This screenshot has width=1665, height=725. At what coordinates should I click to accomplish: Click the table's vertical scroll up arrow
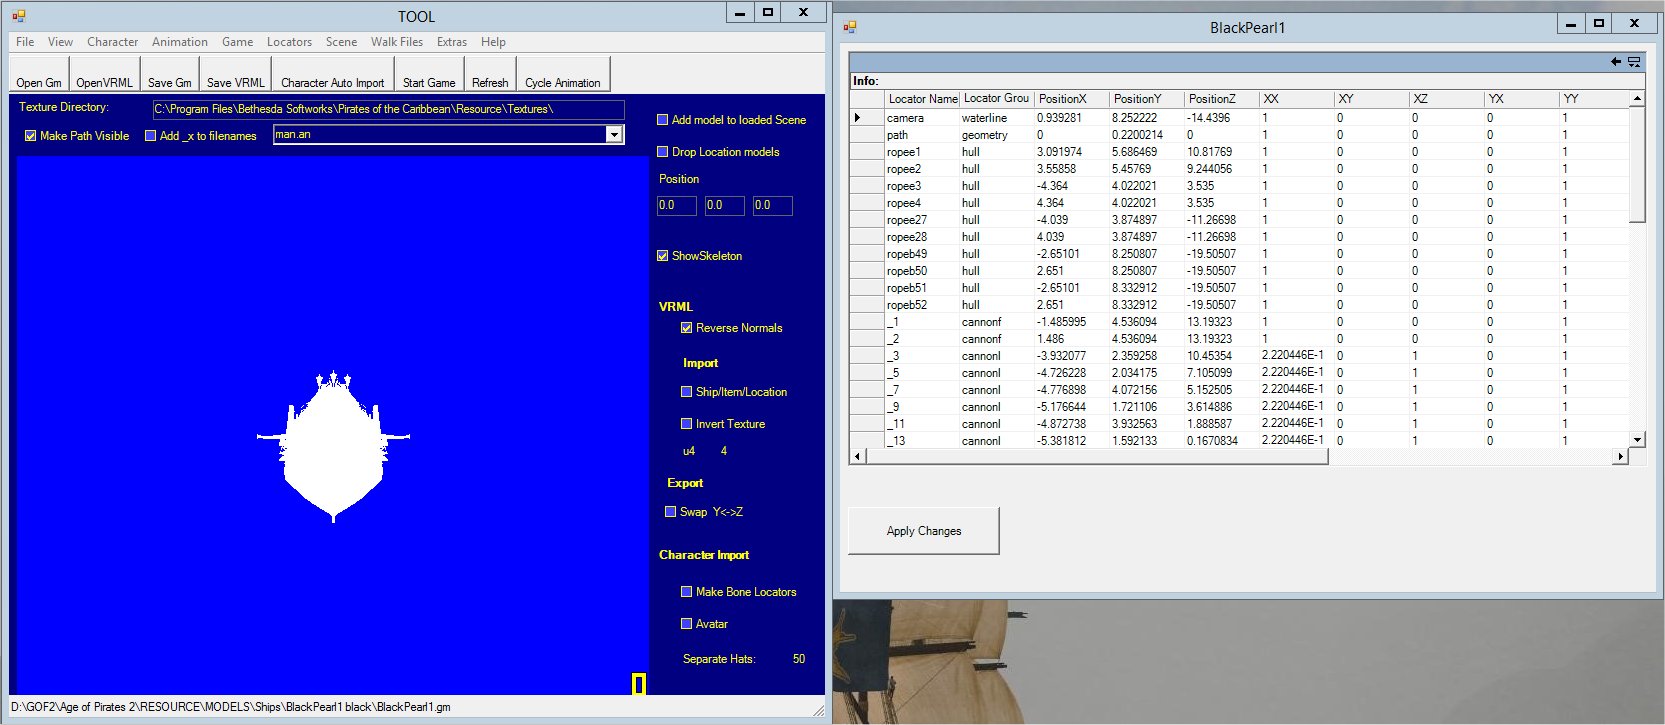1637,99
